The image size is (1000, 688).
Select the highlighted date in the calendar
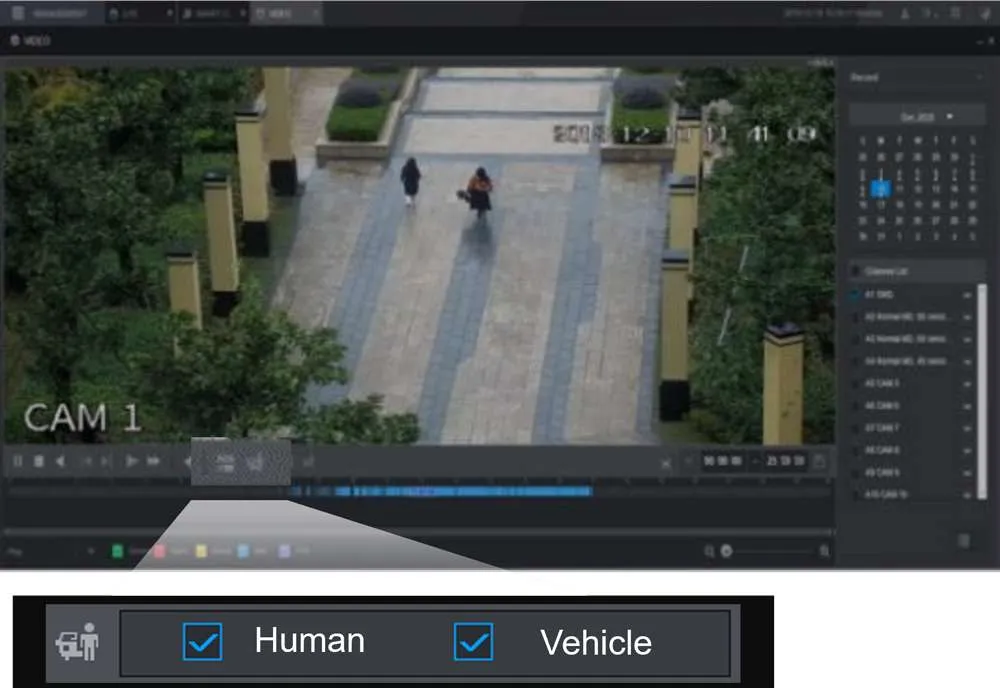881,189
